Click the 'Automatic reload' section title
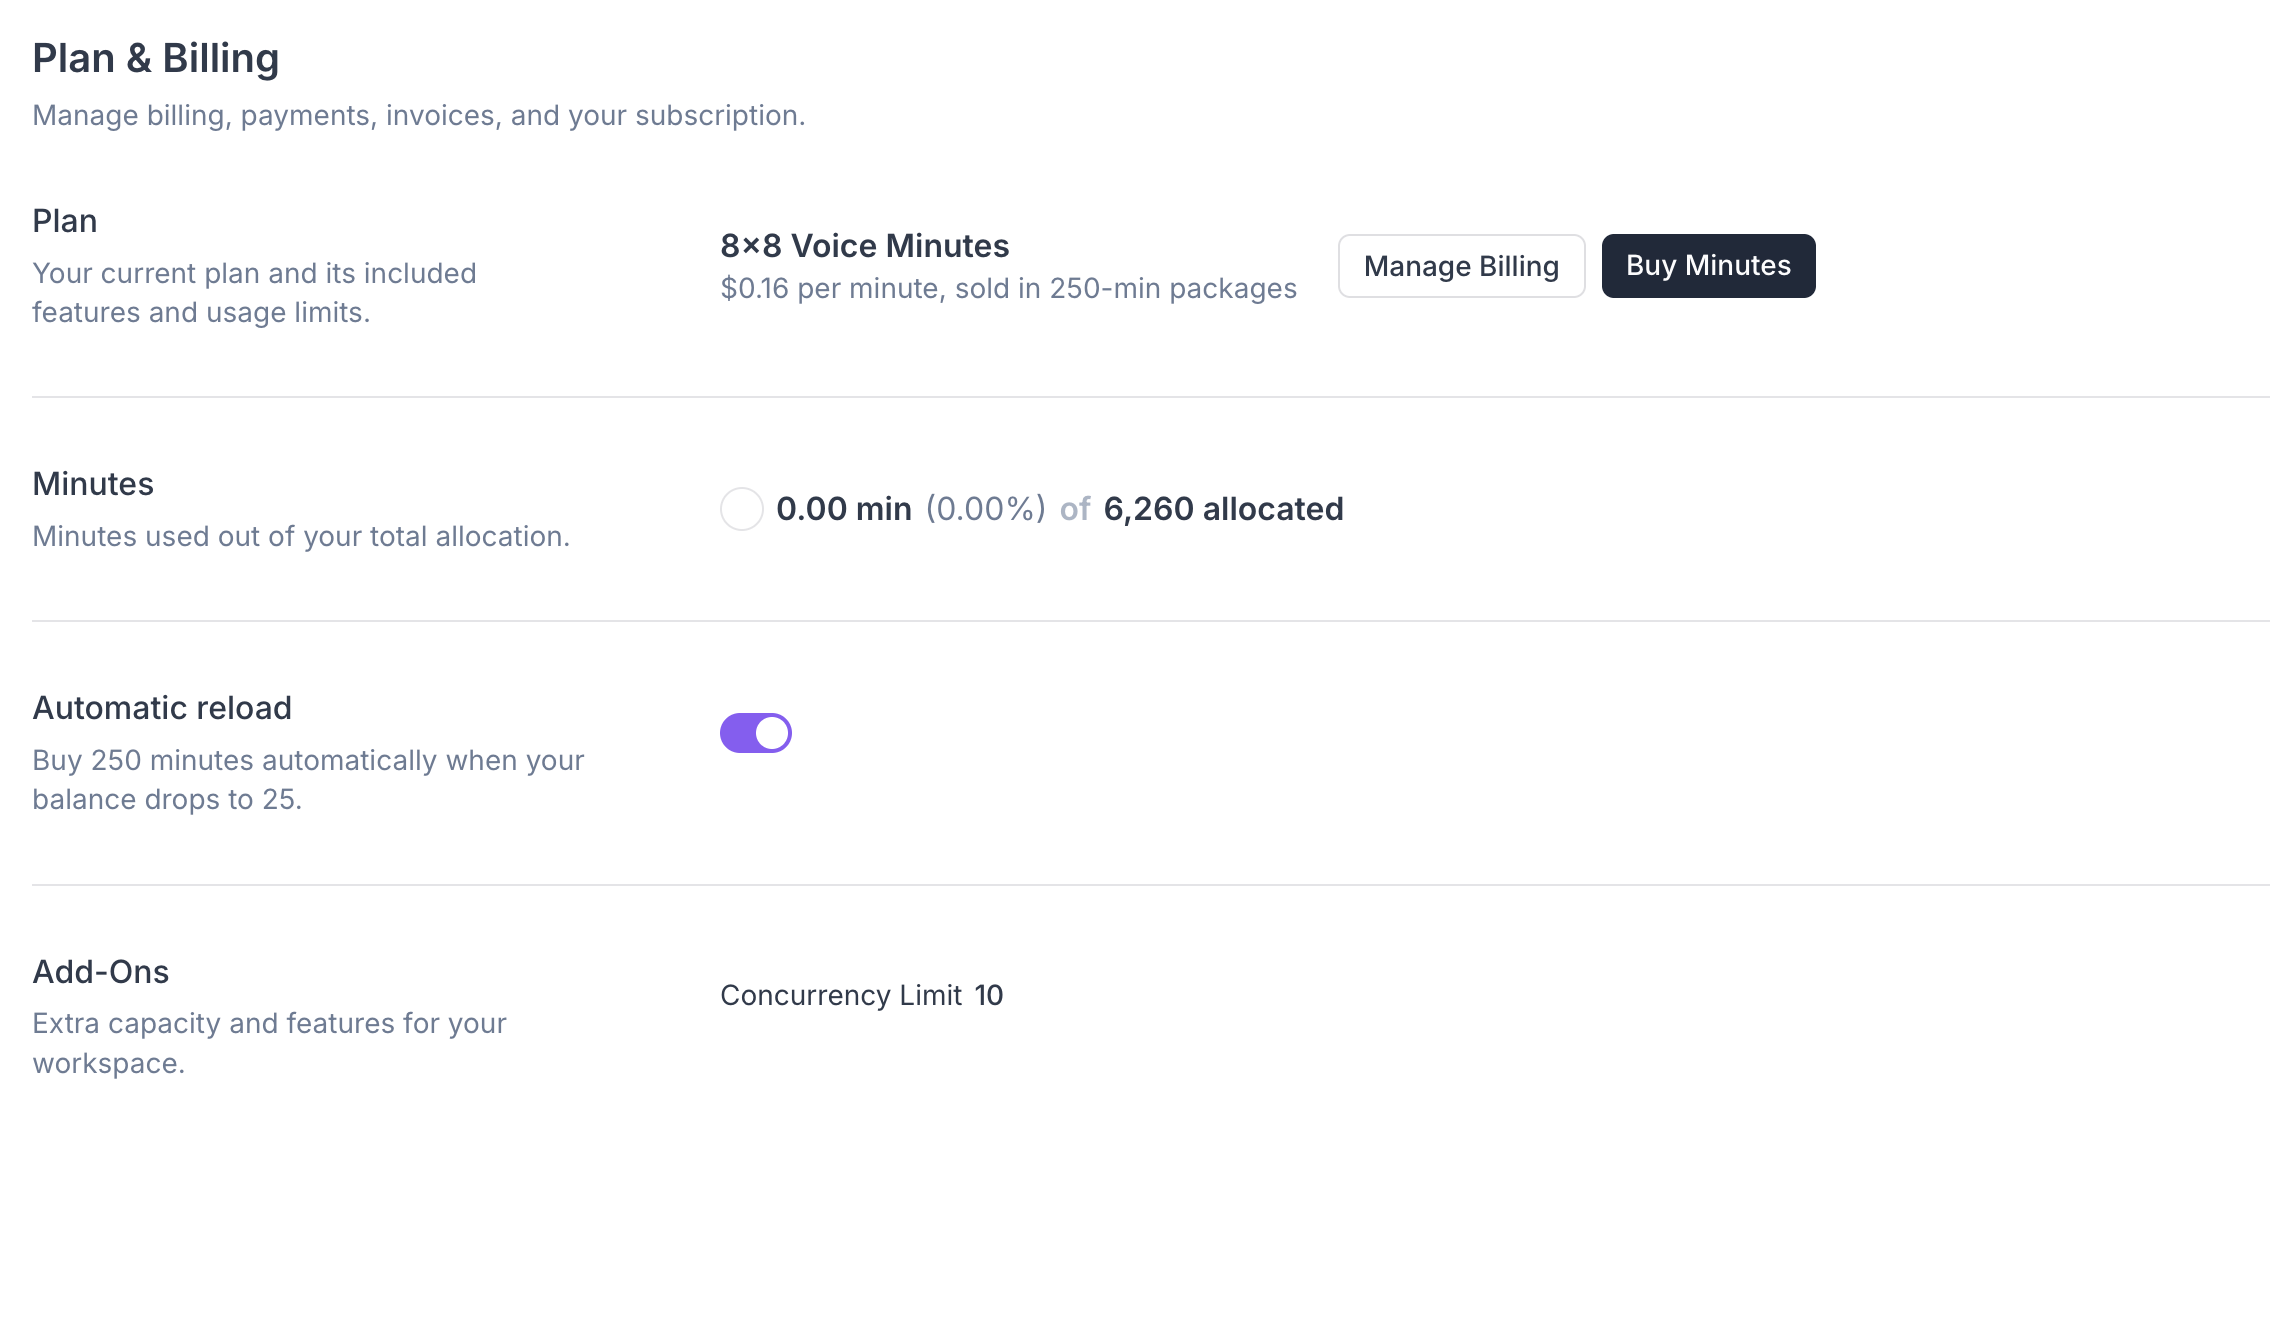Image resolution: width=2270 pixels, height=1334 pixels. [x=162, y=708]
